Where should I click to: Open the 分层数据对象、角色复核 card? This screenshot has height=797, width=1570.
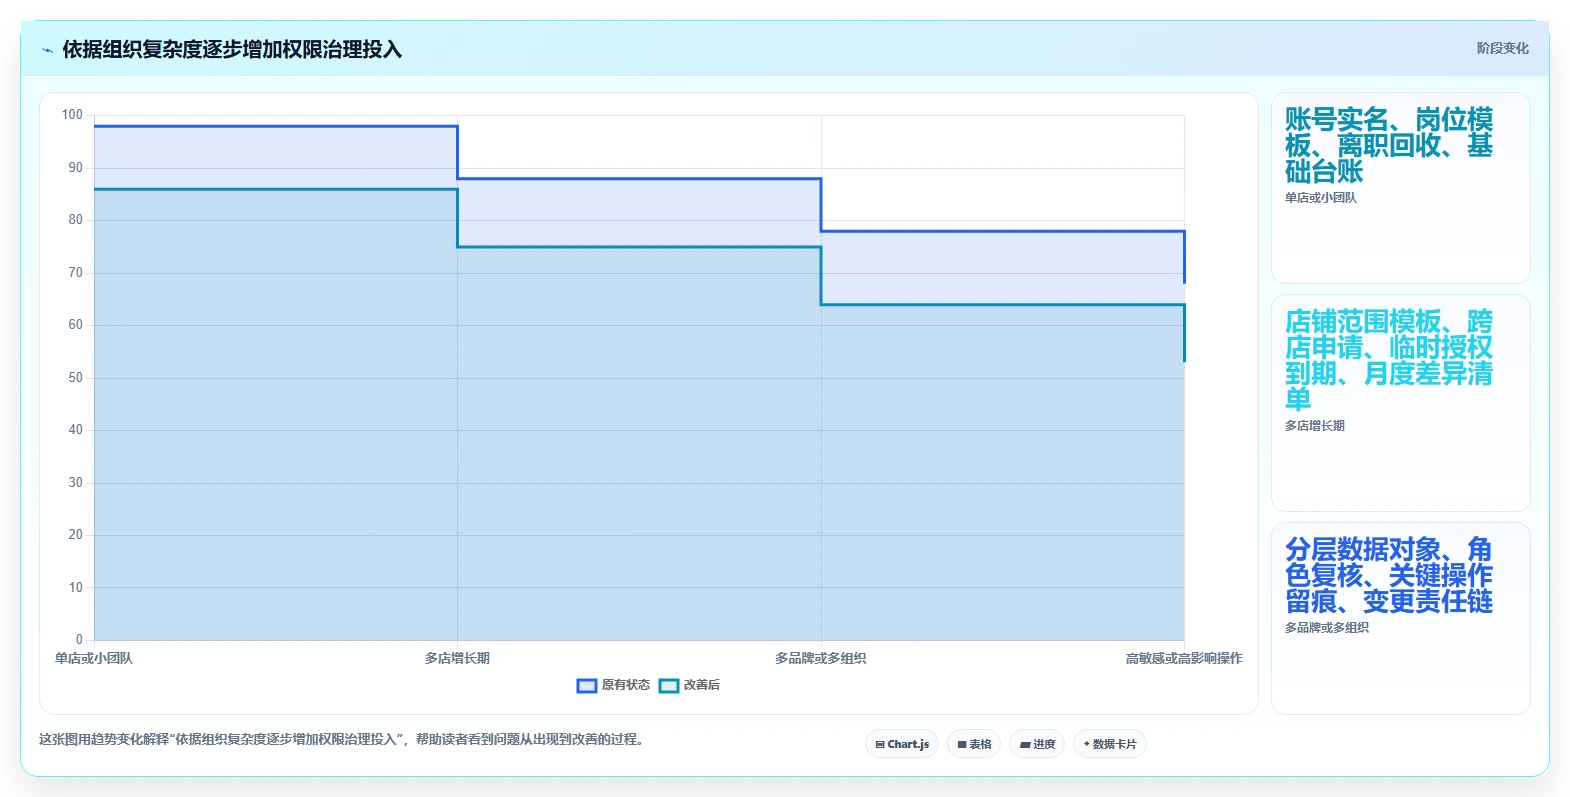tap(1400, 619)
